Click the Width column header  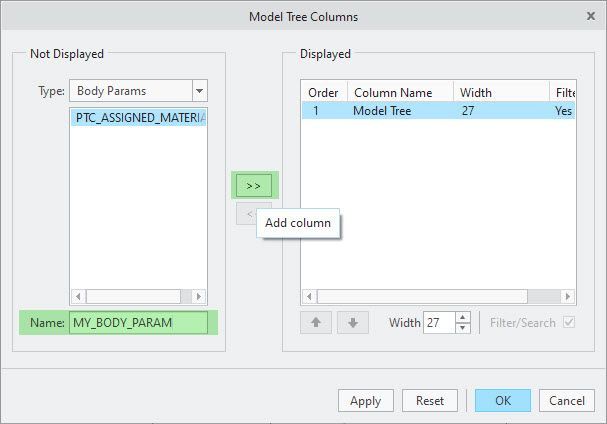(500, 92)
